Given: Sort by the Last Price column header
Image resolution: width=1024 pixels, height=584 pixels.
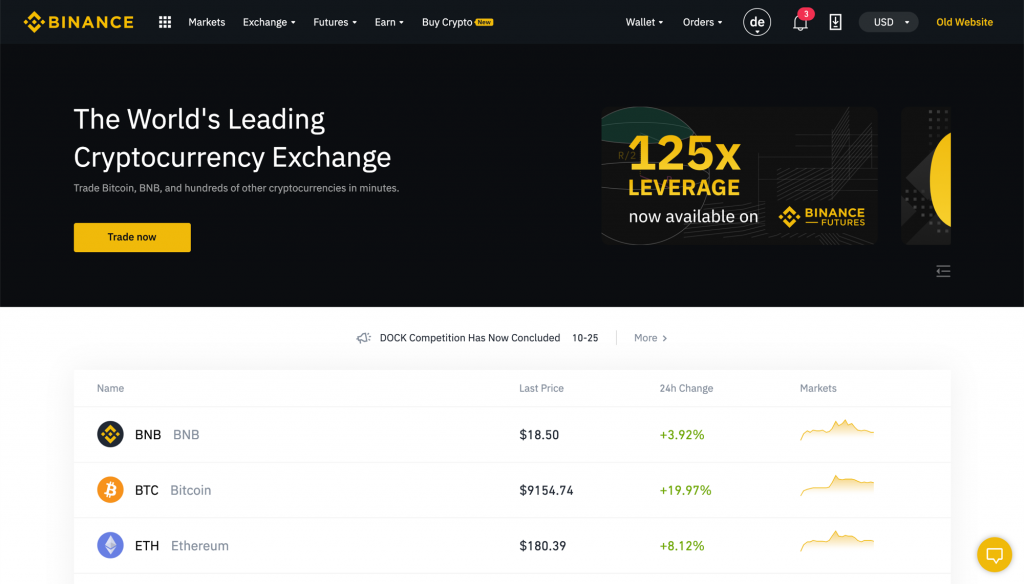Looking at the screenshot, I should point(541,388).
